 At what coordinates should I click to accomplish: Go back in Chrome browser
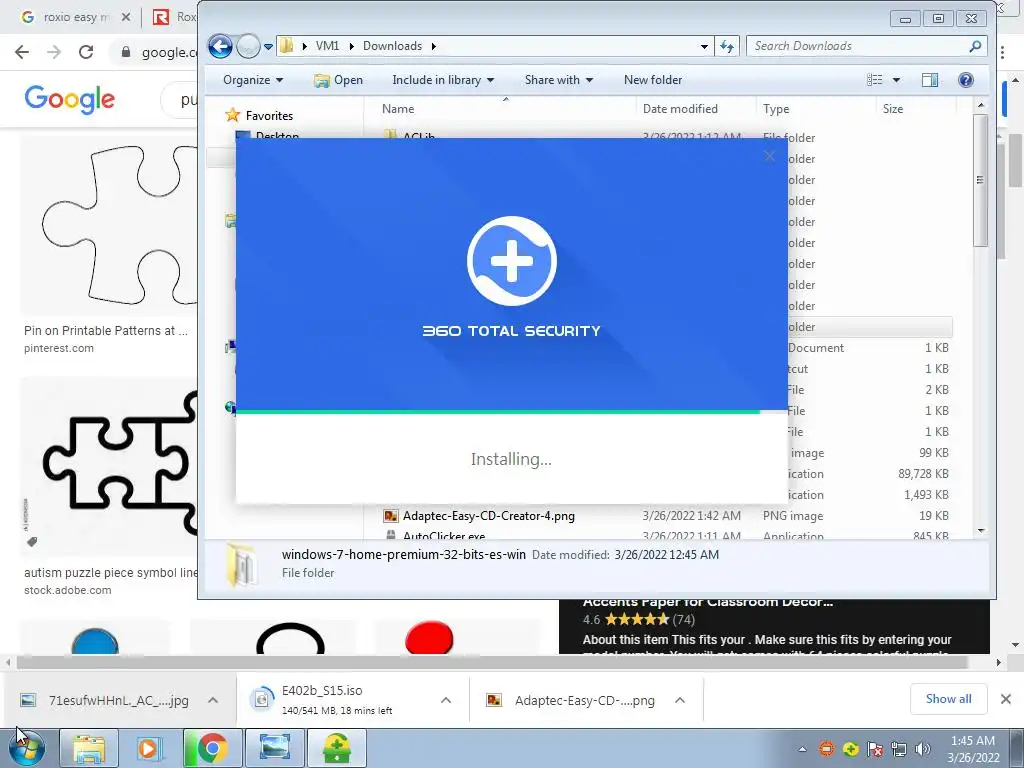coord(22,52)
